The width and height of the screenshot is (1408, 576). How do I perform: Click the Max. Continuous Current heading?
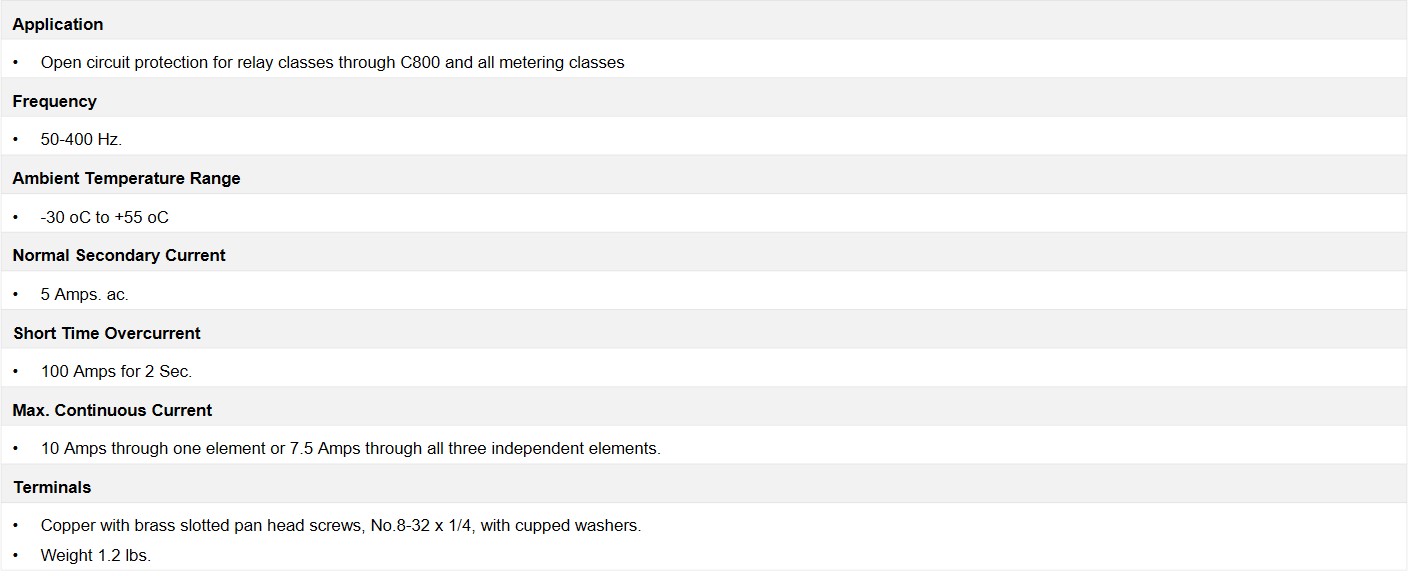tap(112, 410)
